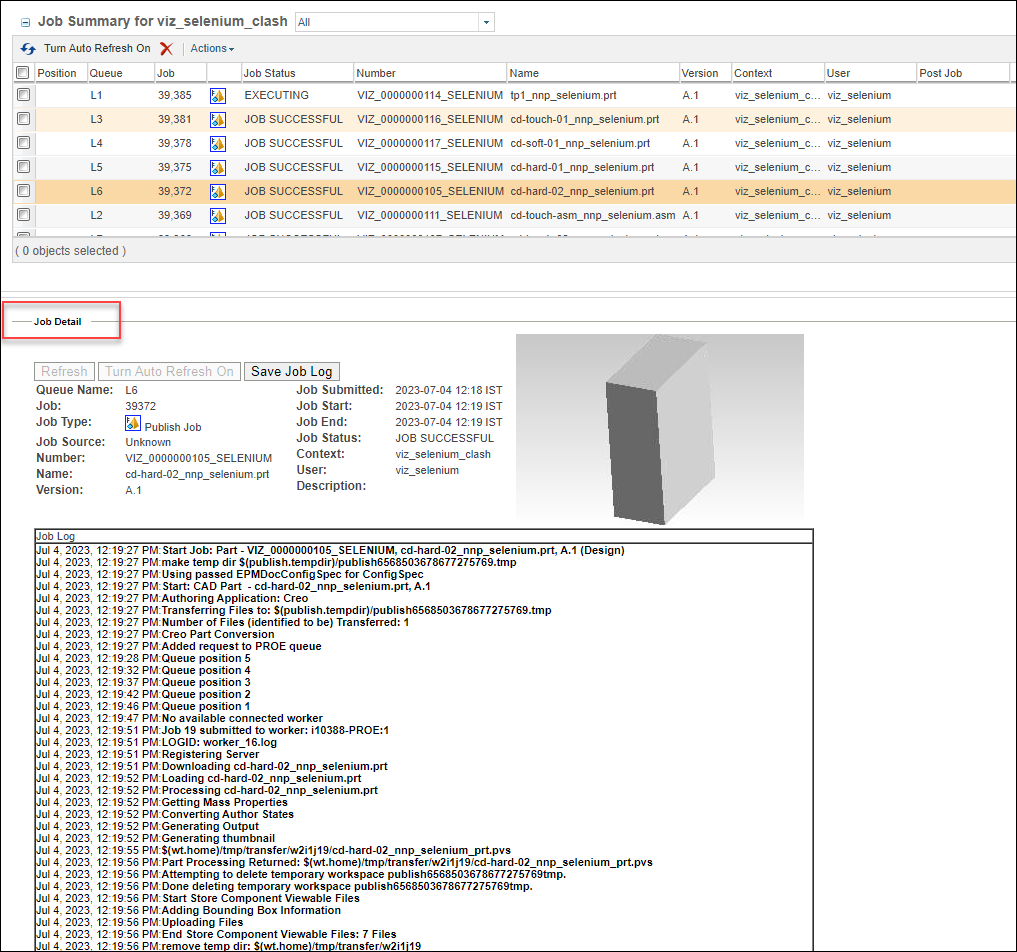Sort by Post Job column header

click(x=940, y=73)
